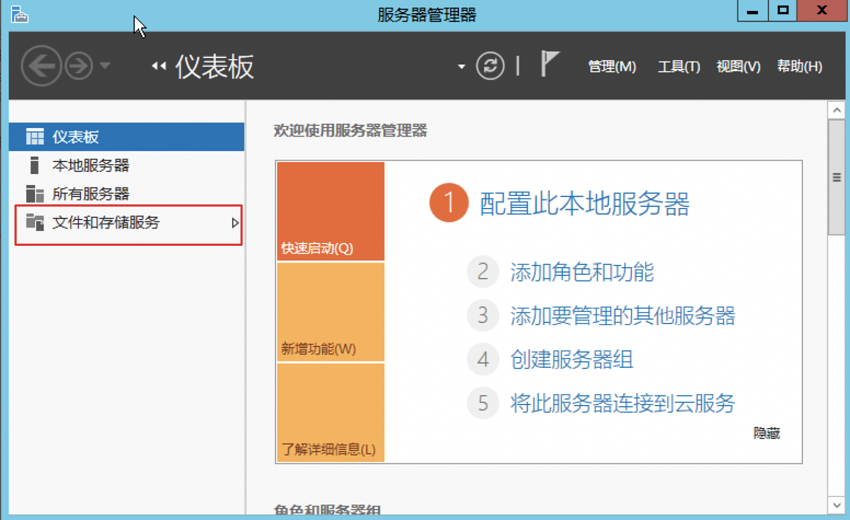Click the vertical scrollbar thumb
This screenshot has width=850, height=520.
[836, 177]
